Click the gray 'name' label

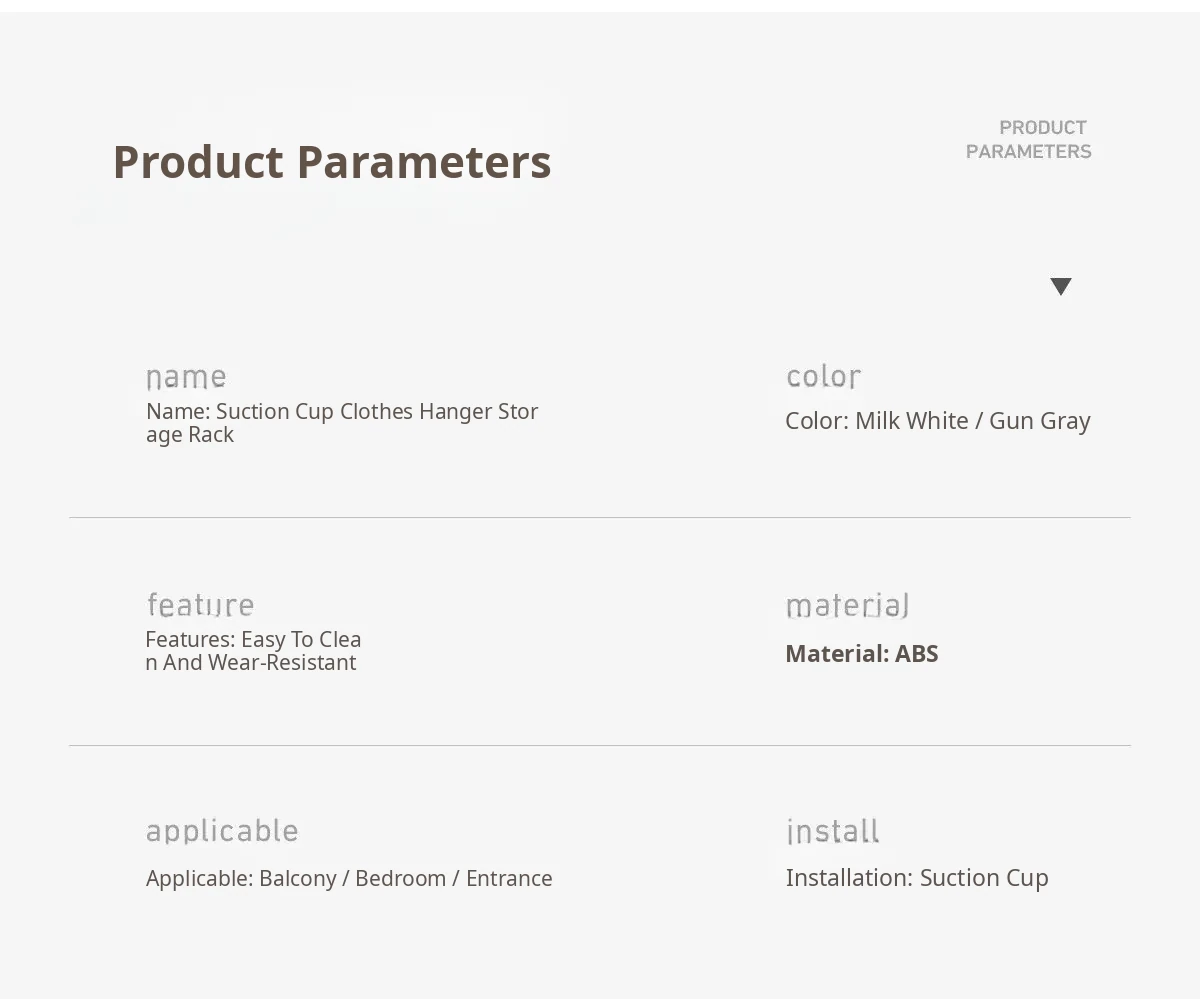186,377
